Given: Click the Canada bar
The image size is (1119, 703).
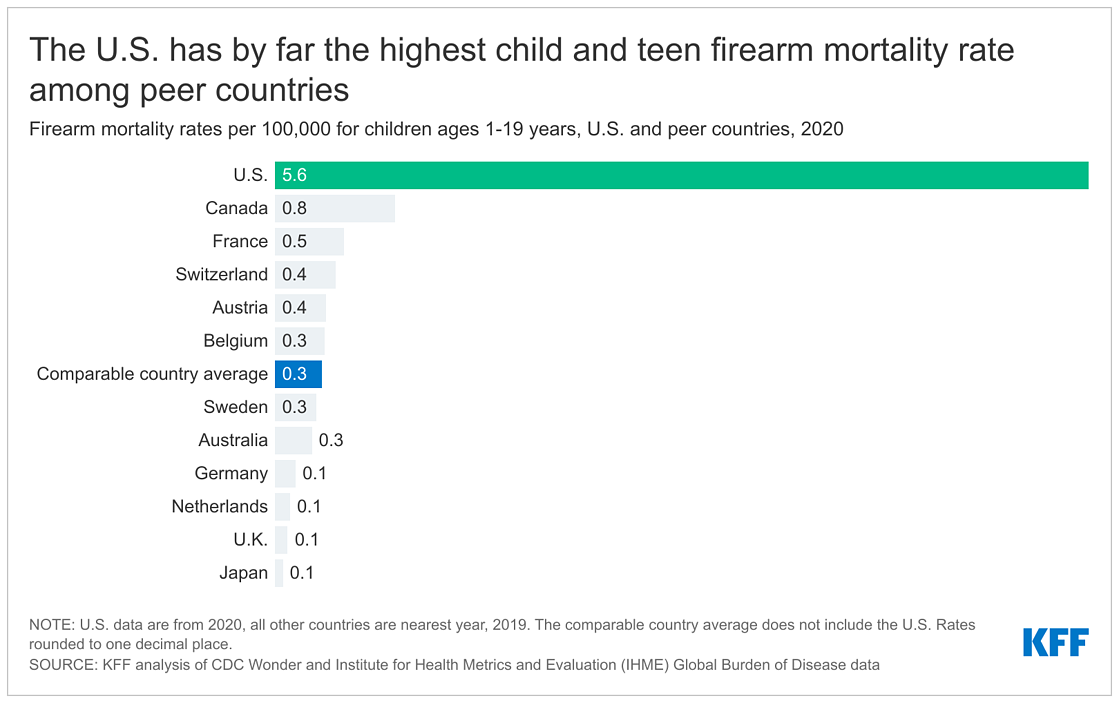Looking at the screenshot, I should [x=335, y=208].
